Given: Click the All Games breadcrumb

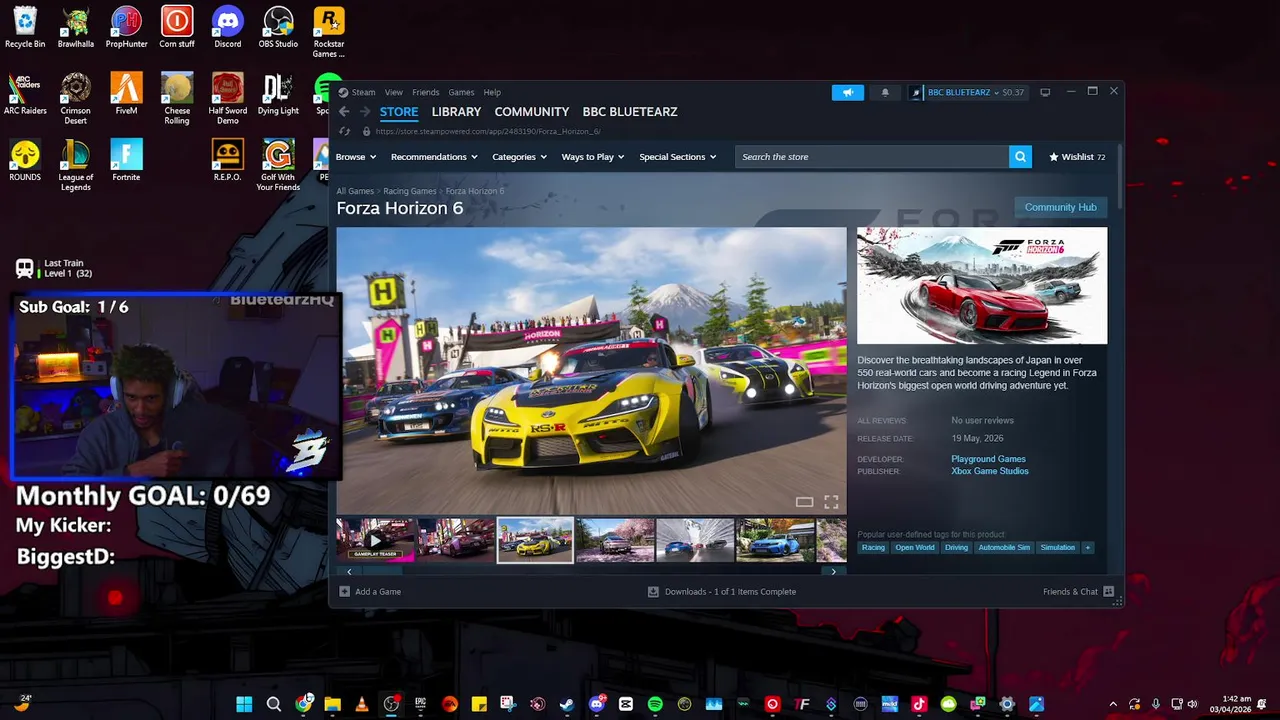Looking at the screenshot, I should tap(355, 191).
